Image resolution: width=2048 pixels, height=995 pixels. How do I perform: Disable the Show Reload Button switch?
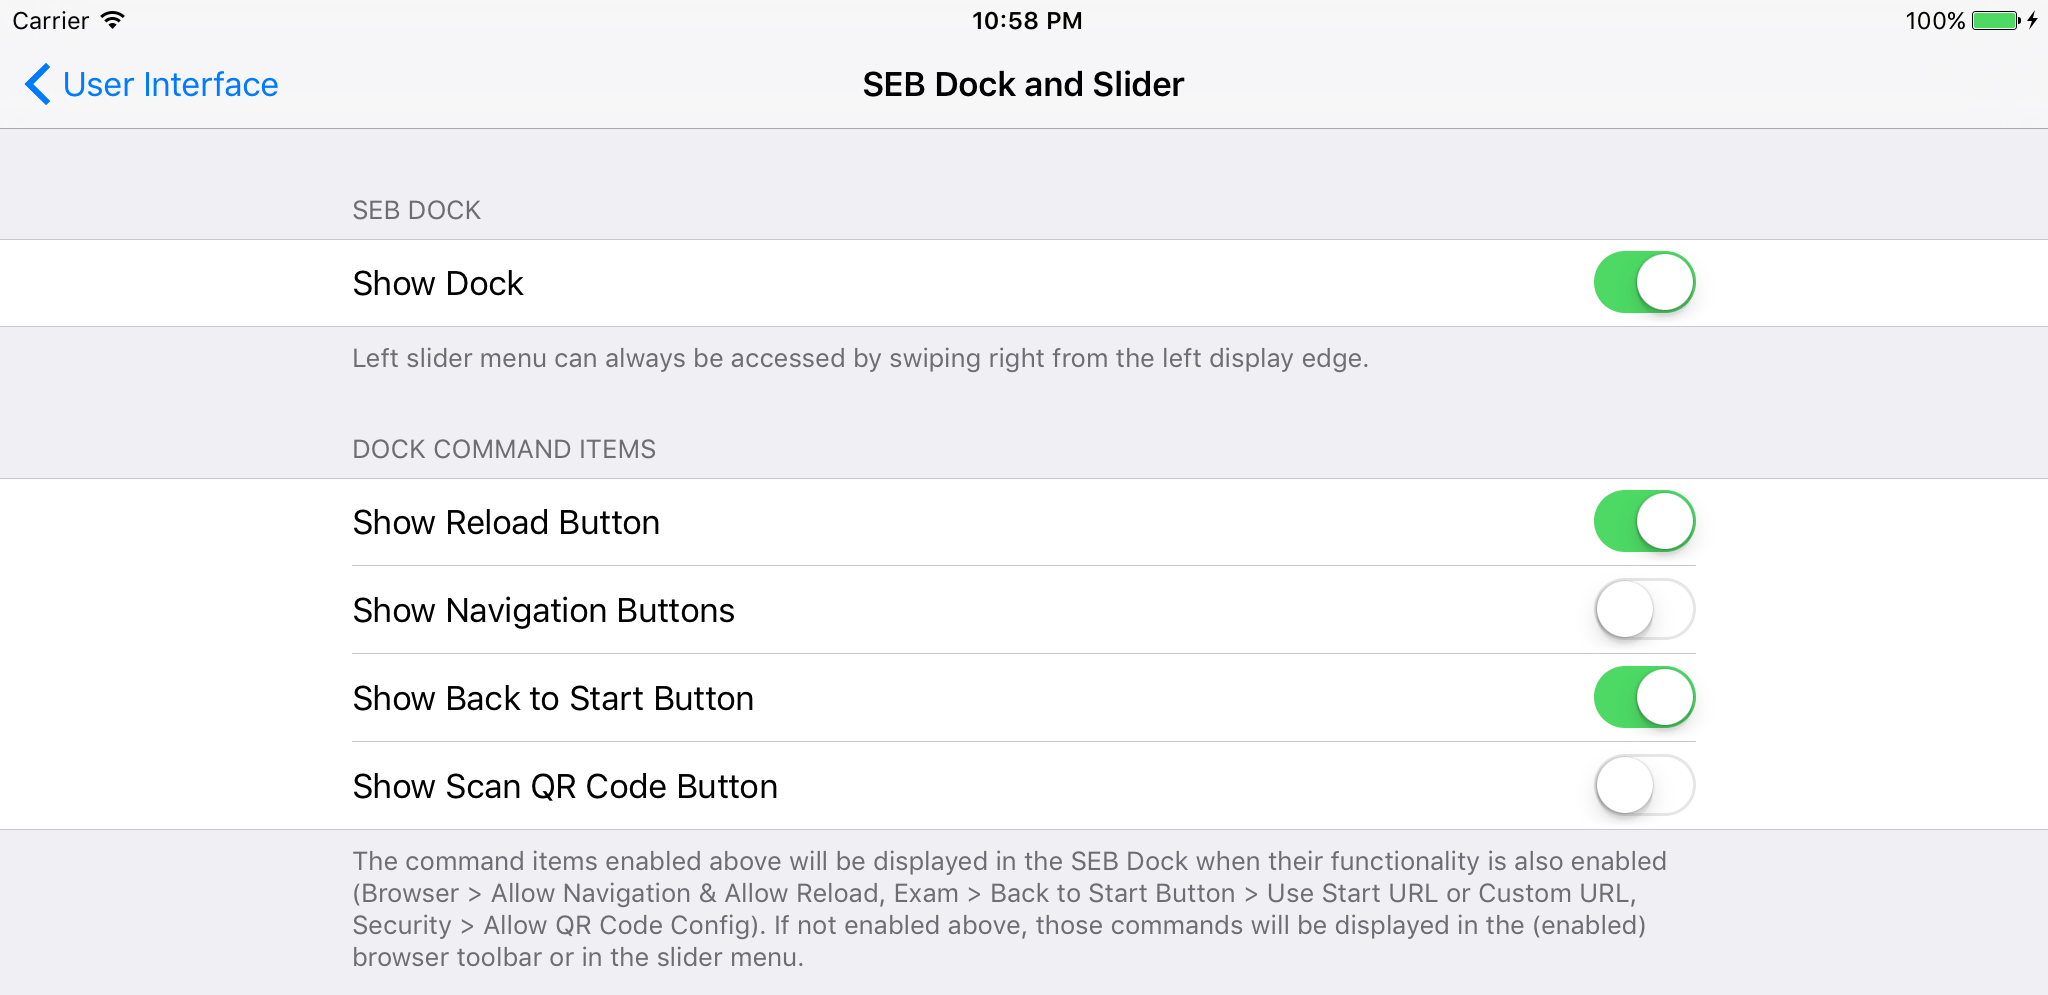point(1644,521)
